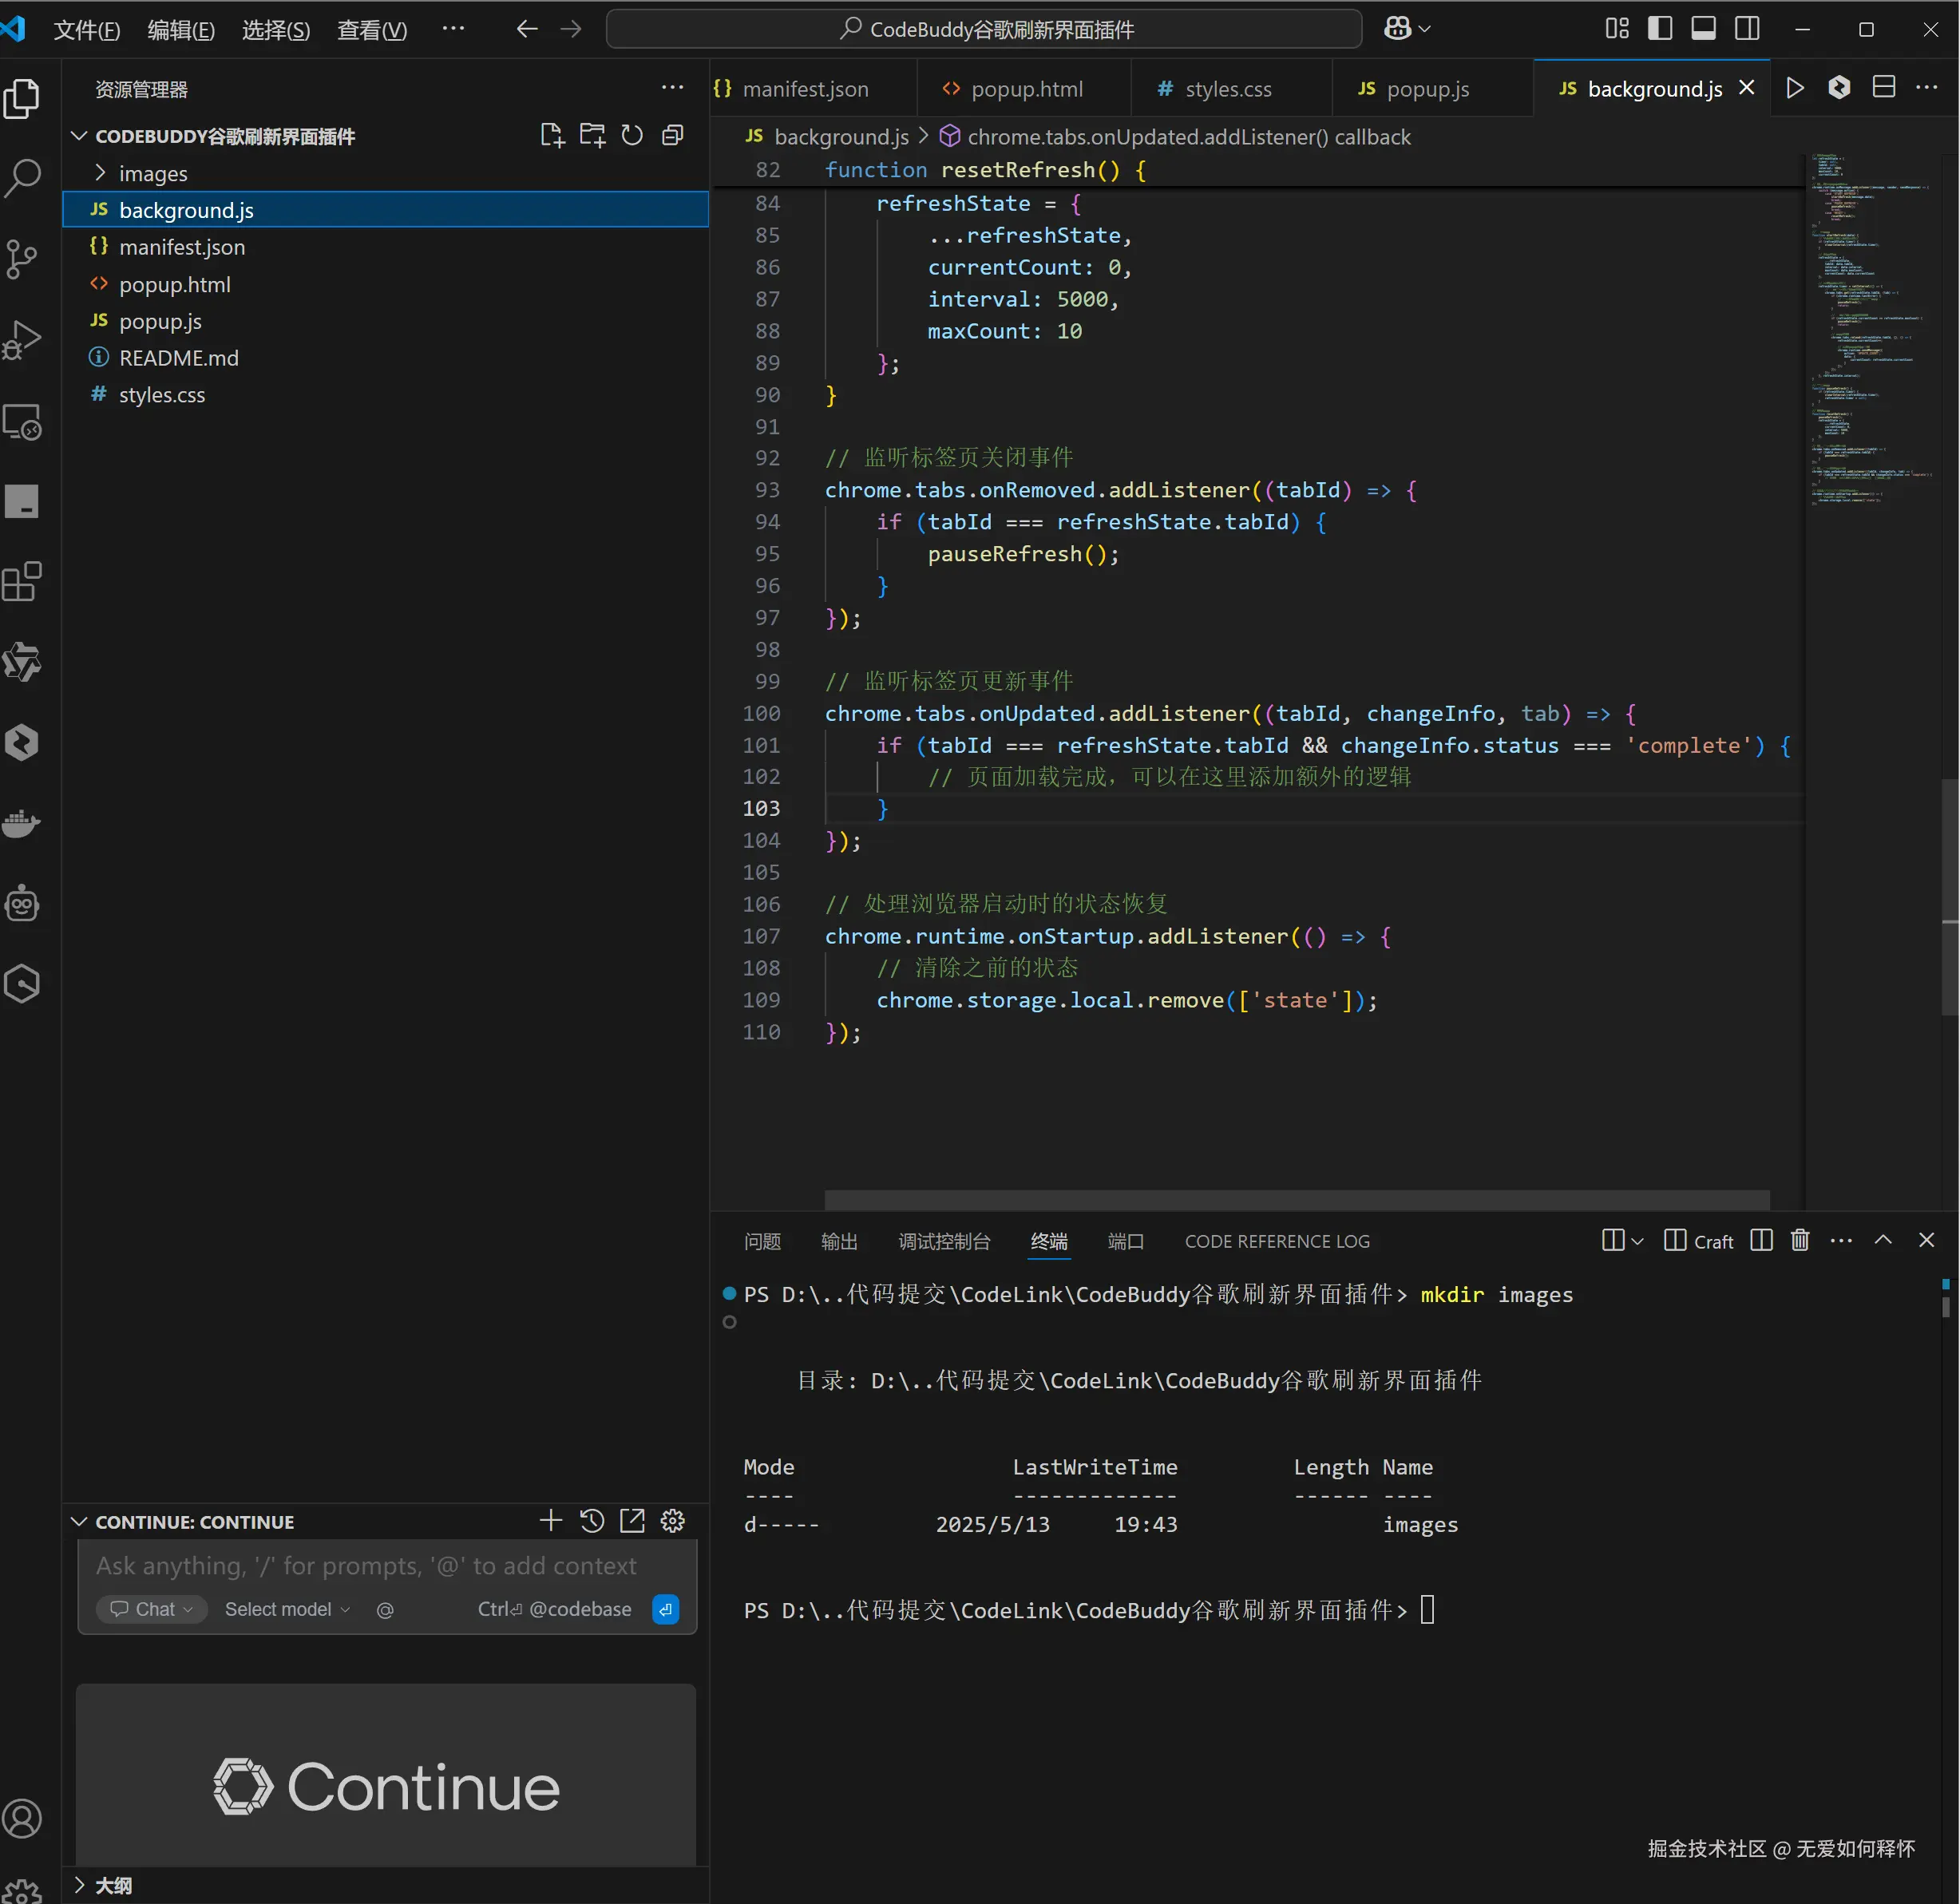Open the Source Control view
The width and height of the screenshot is (1960, 1904).
point(22,259)
